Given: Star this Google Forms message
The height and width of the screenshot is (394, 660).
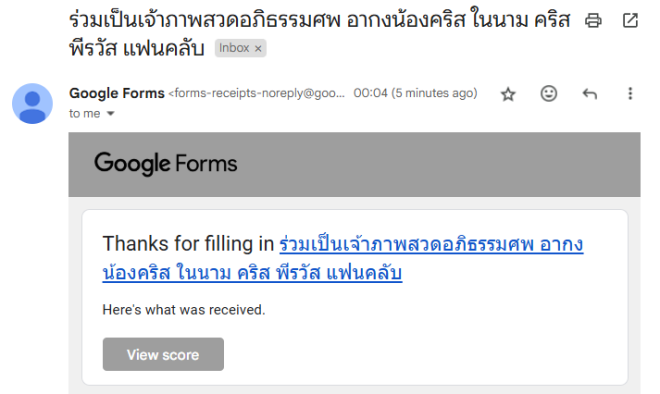Looking at the screenshot, I should click(508, 94).
